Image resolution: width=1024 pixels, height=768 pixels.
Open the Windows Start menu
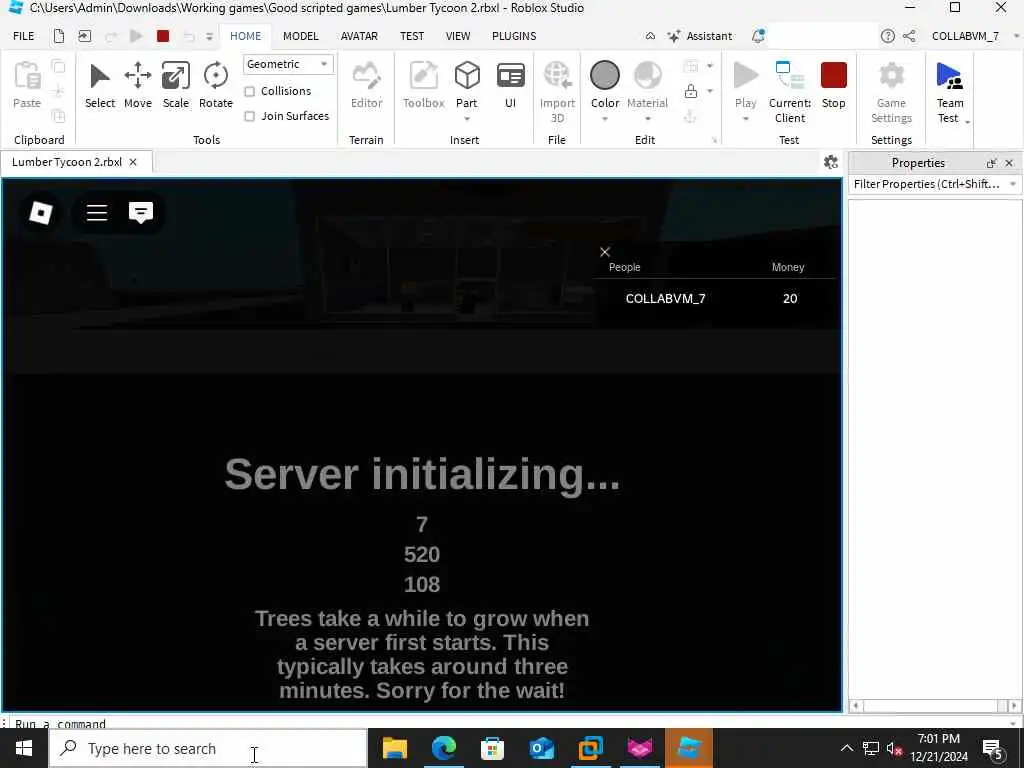(x=24, y=748)
